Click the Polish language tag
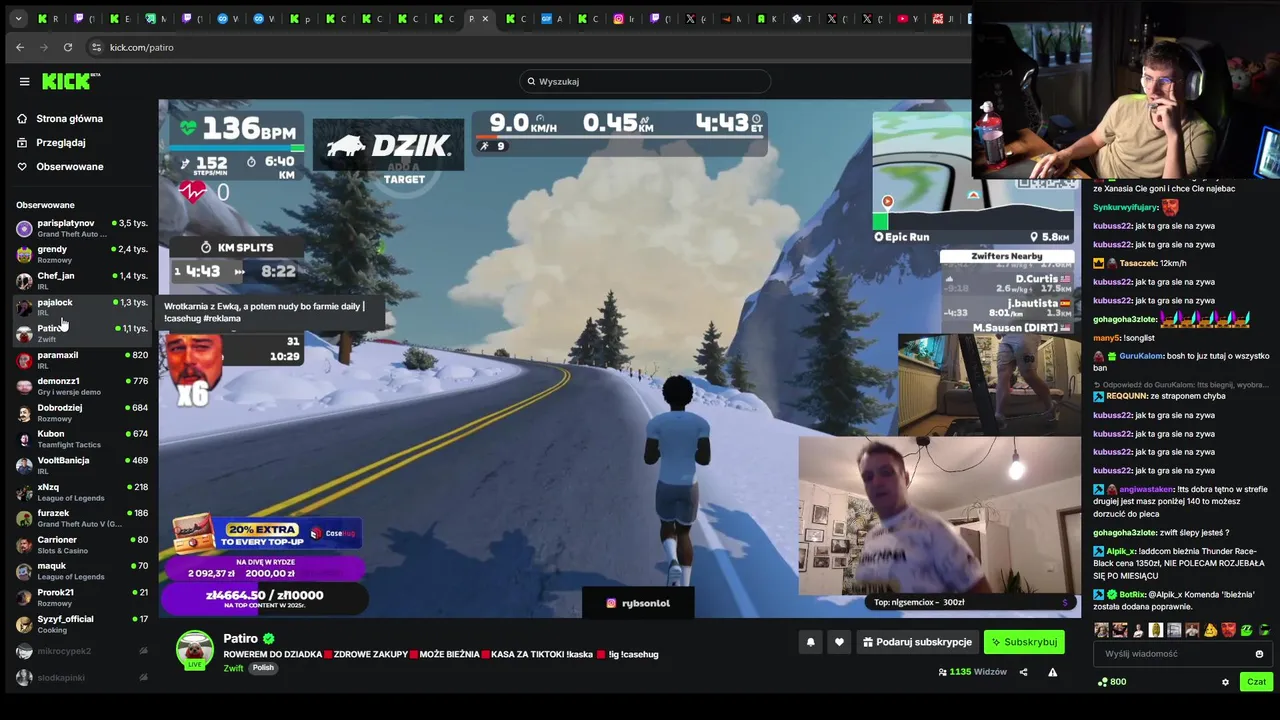The height and width of the screenshot is (720, 1280). (x=263, y=668)
